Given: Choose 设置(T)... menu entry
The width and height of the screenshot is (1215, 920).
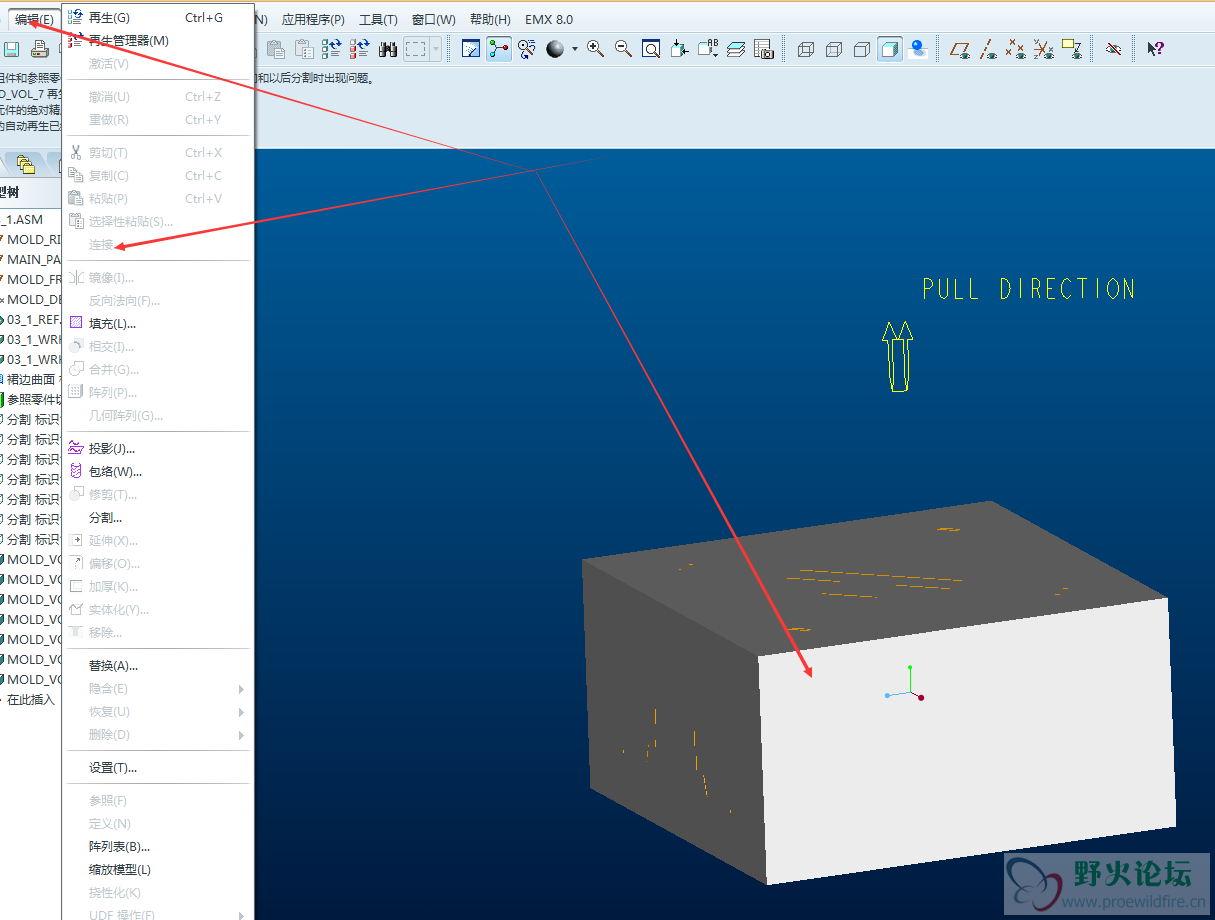Looking at the screenshot, I should point(158,768).
